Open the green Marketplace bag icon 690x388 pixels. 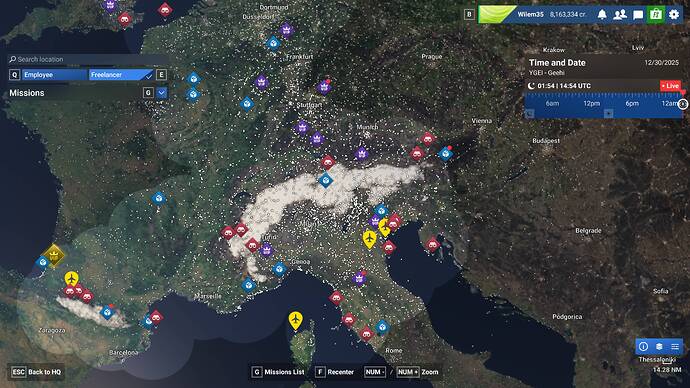(x=656, y=15)
